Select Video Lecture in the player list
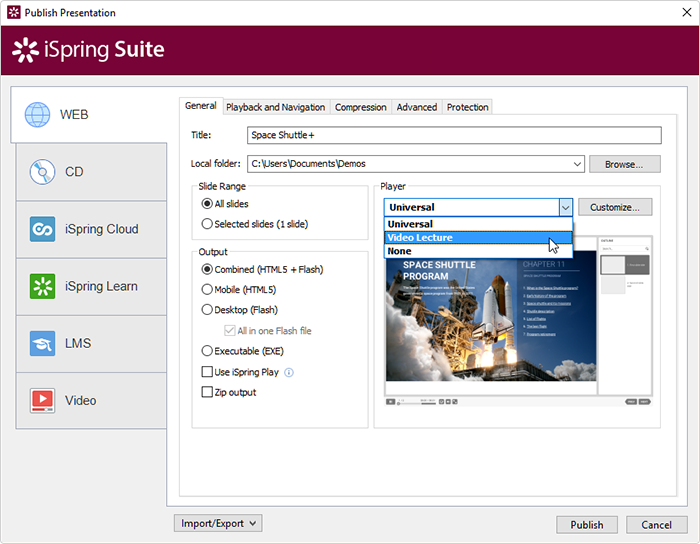This screenshot has height=544, width=700. 478,238
